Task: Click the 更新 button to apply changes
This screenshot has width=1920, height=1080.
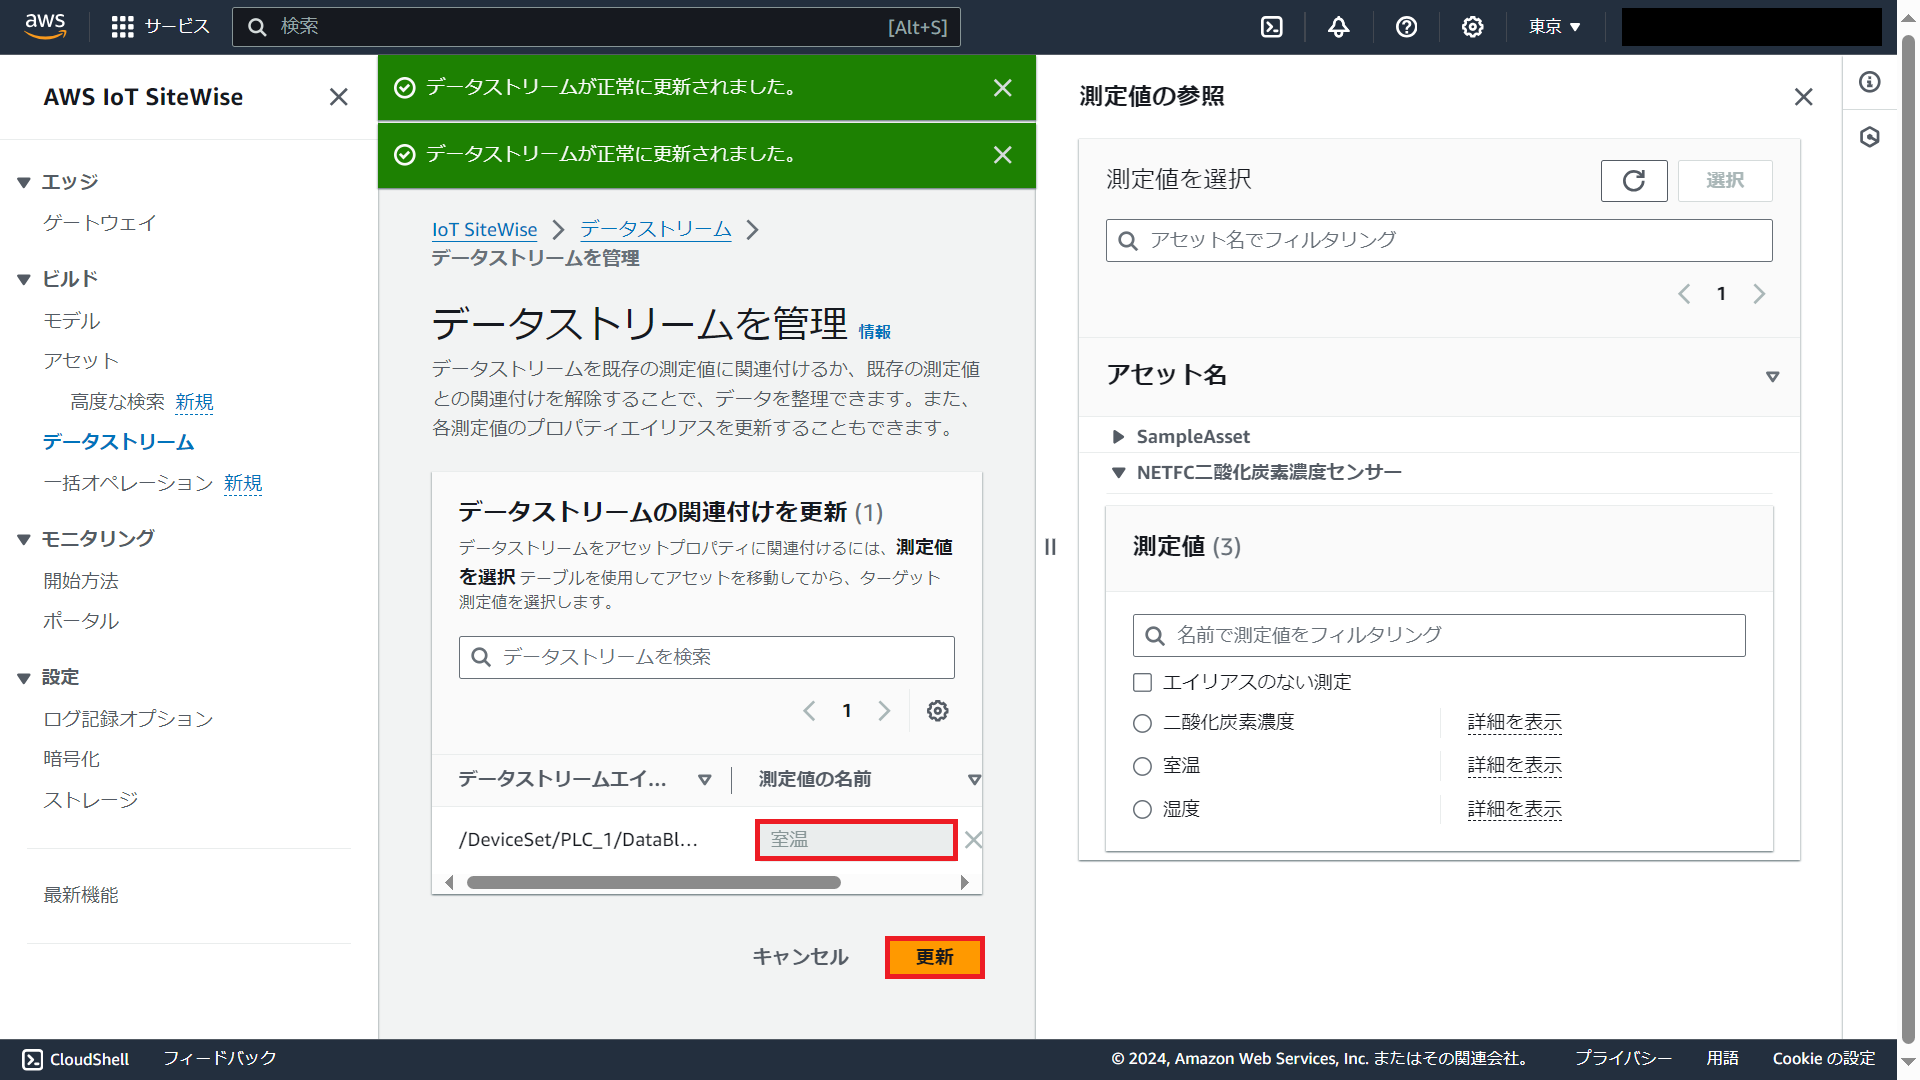Action: tap(933, 957)
